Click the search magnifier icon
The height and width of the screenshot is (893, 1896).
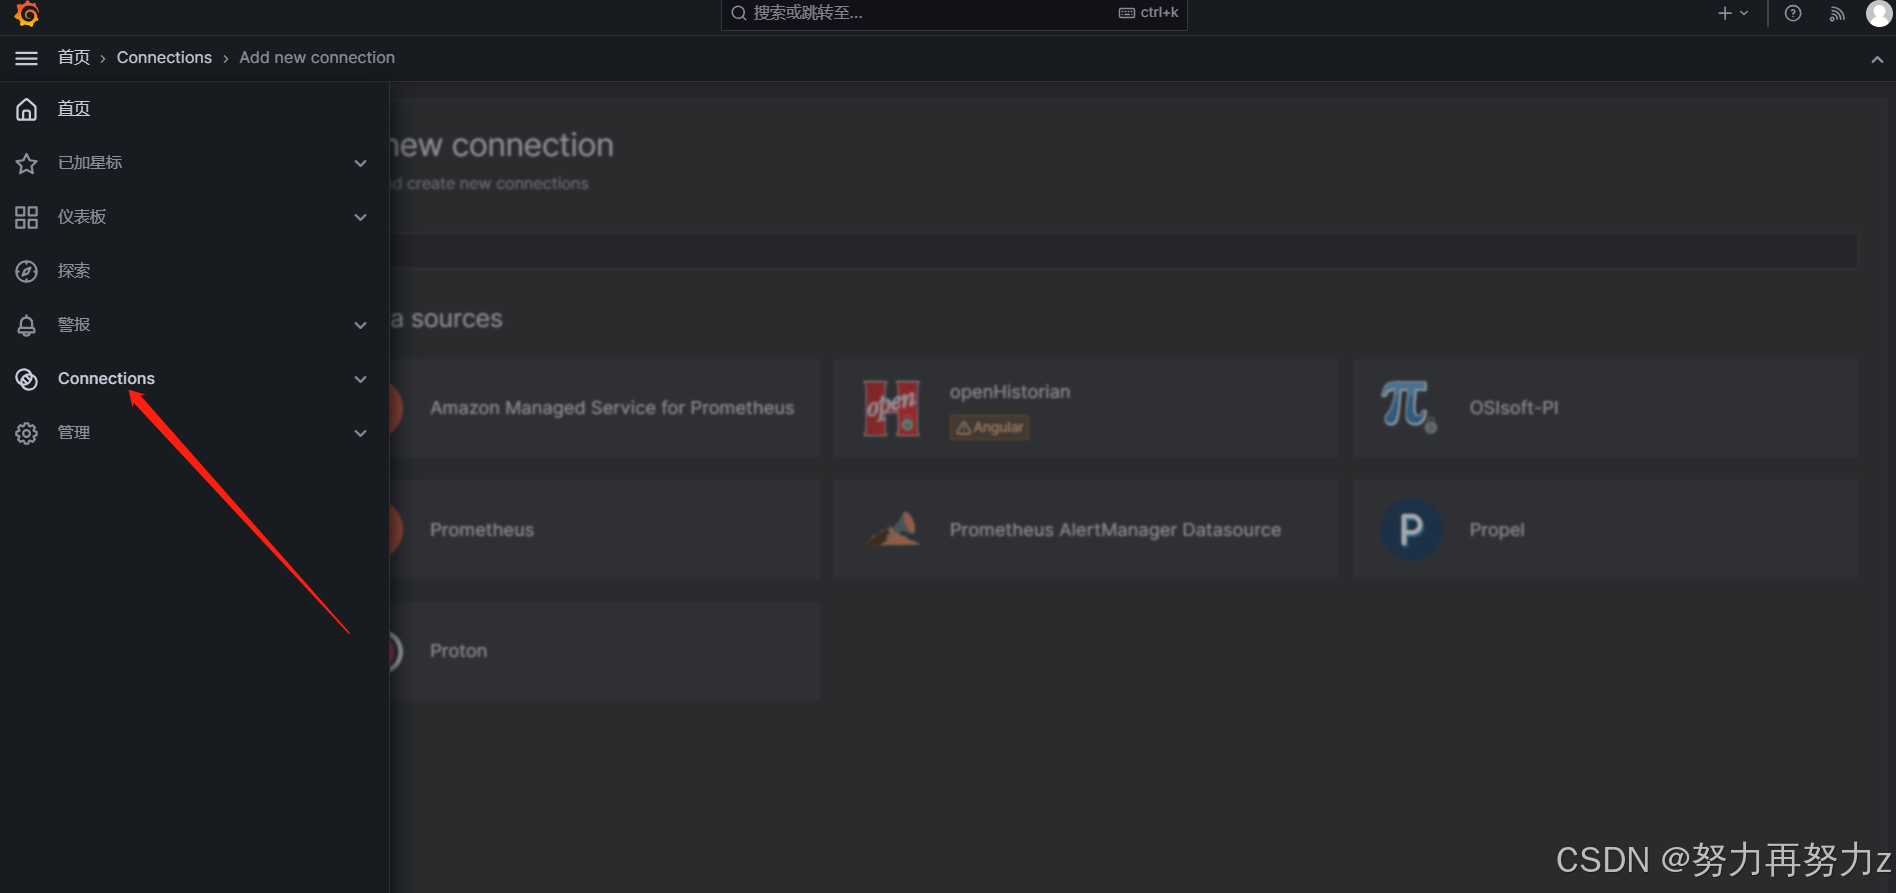pyautogui.click(x=739, y=13)
